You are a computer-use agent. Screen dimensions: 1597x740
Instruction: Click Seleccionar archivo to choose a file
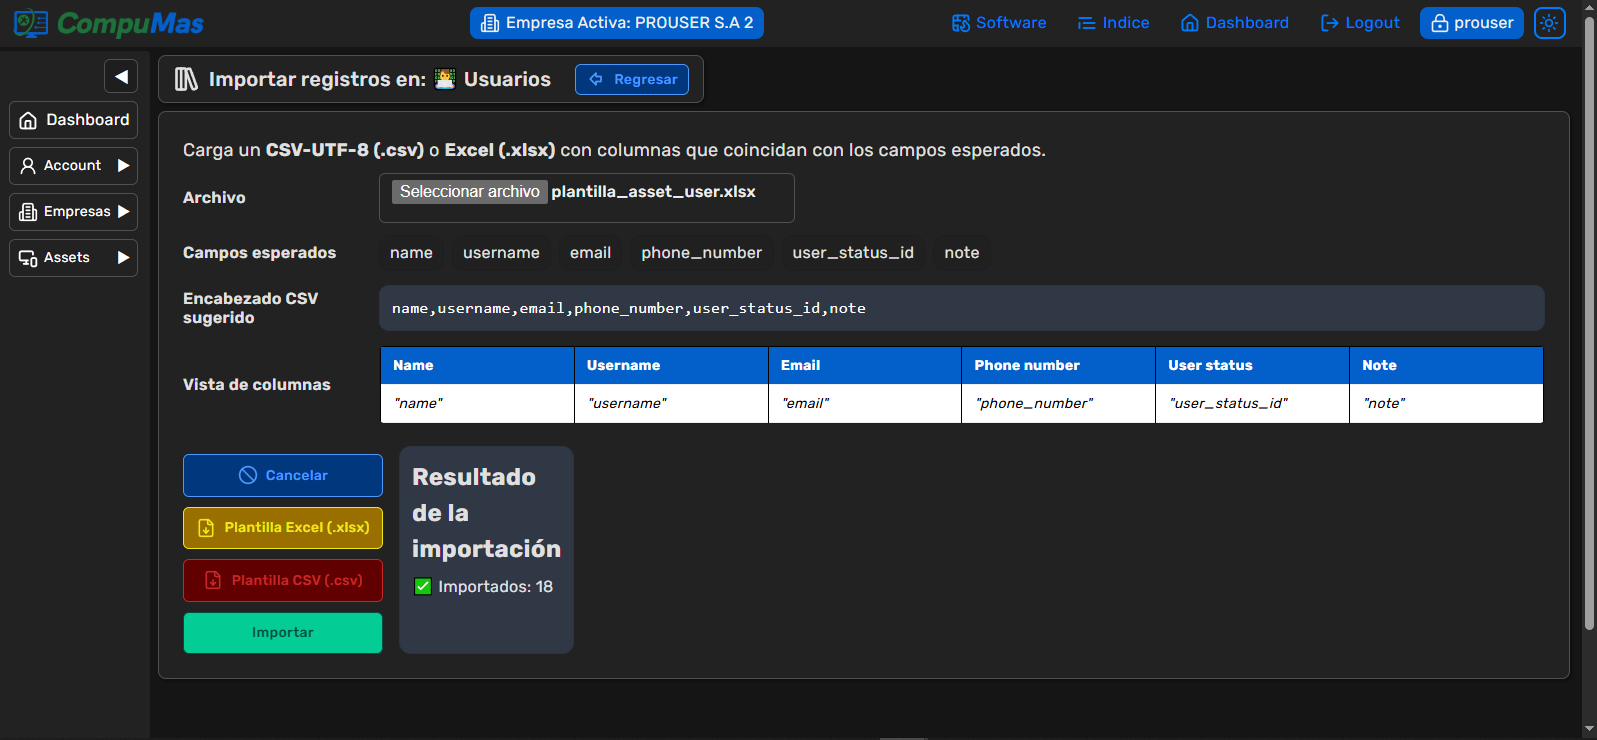pos(469,192)
